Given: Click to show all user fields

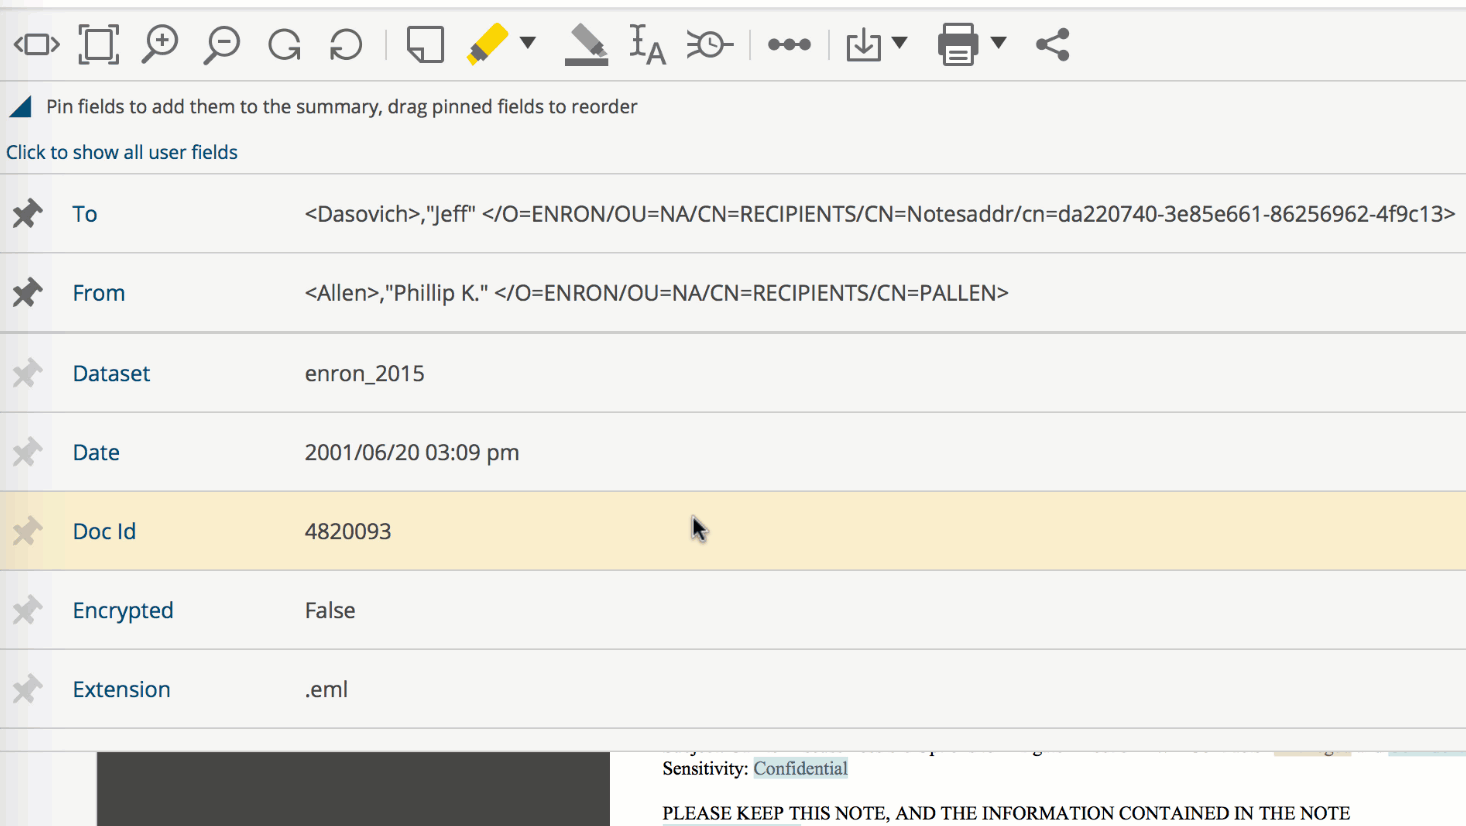Looking at the screenshot, I should (x=122, y=152).
